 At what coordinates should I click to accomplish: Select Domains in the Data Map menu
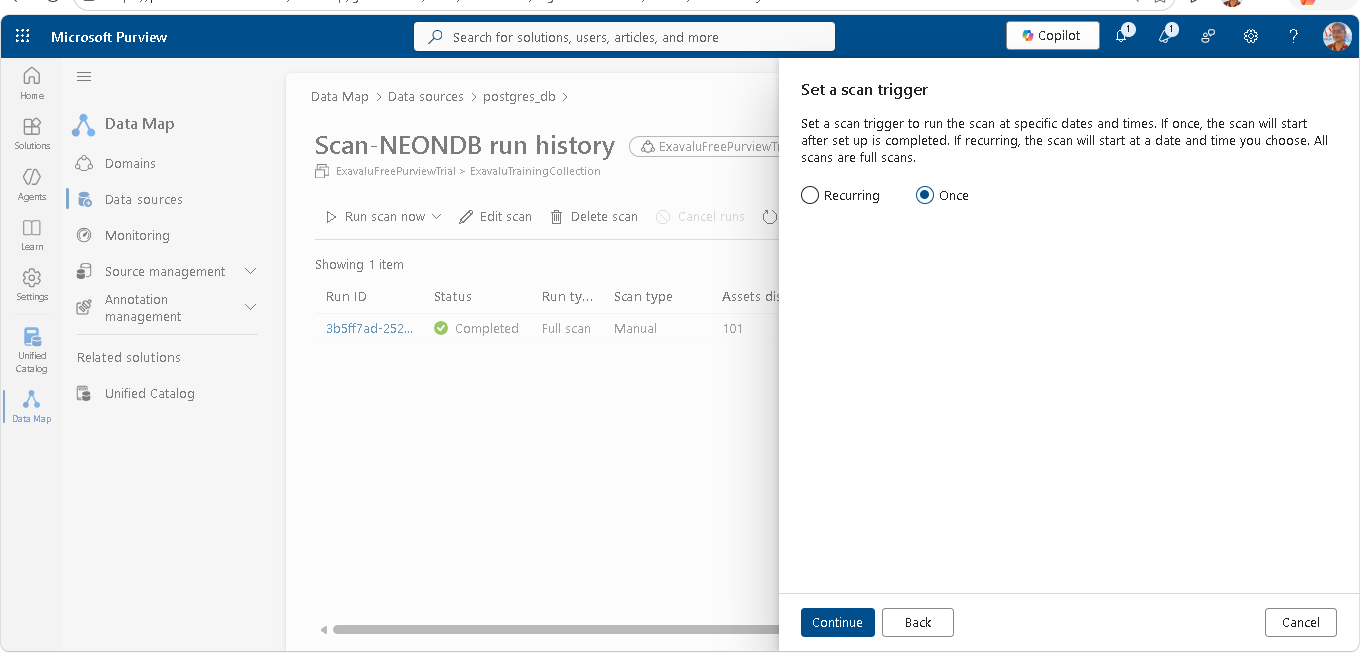130,163
